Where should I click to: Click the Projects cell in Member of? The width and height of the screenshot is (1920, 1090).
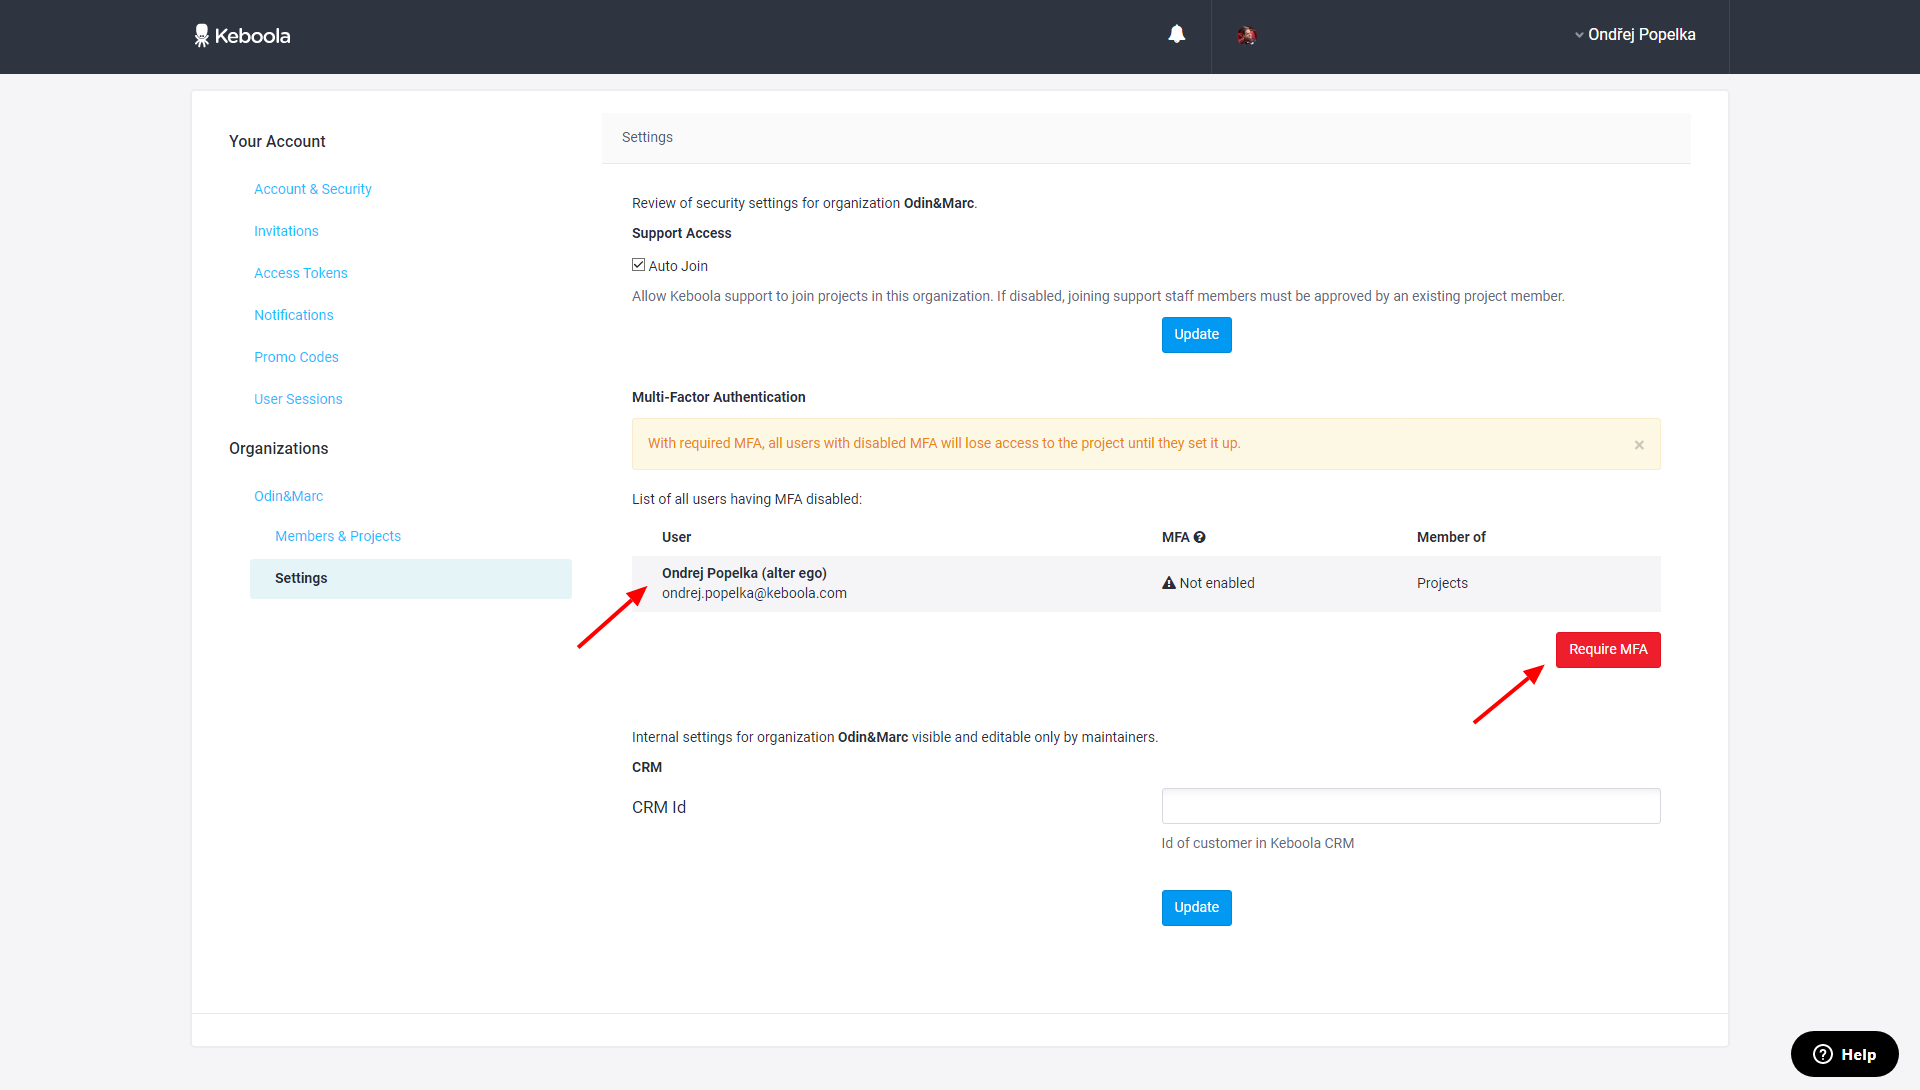tap(1442, 583)
